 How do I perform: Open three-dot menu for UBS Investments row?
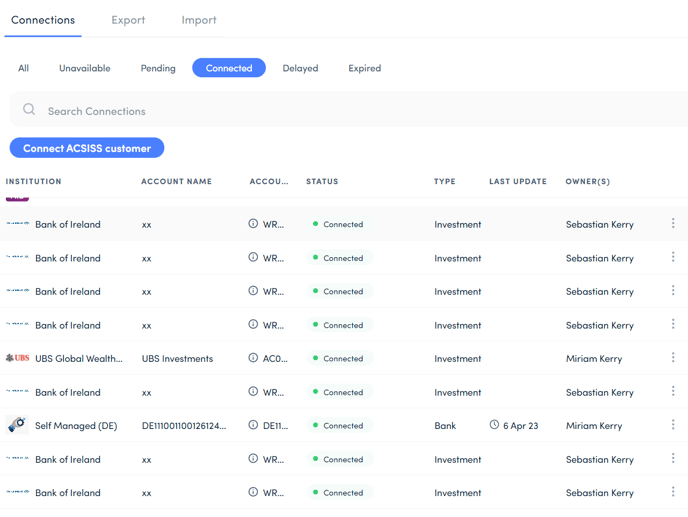point(673,358)
